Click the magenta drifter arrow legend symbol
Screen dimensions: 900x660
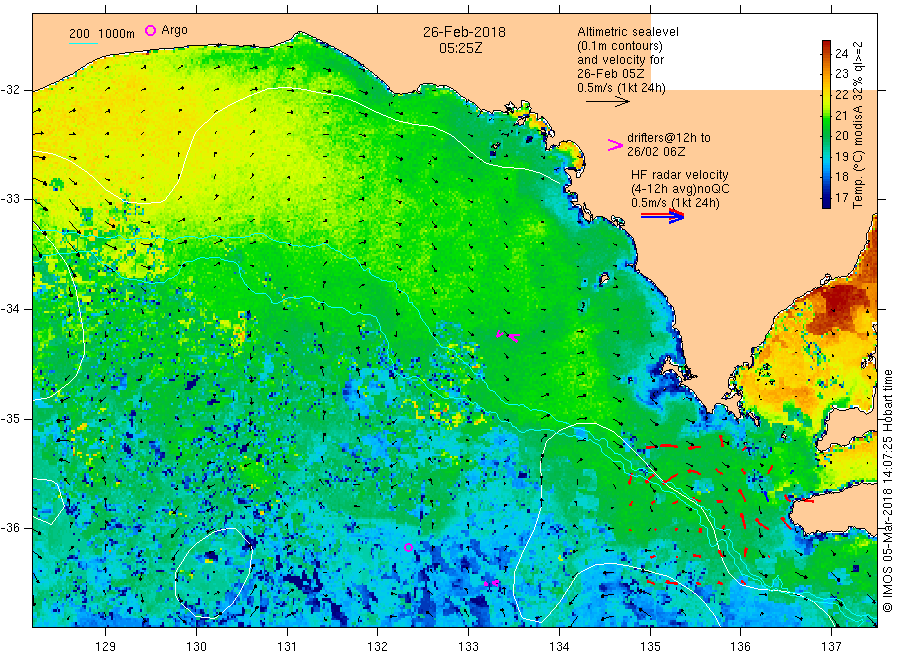pos(615,145)
